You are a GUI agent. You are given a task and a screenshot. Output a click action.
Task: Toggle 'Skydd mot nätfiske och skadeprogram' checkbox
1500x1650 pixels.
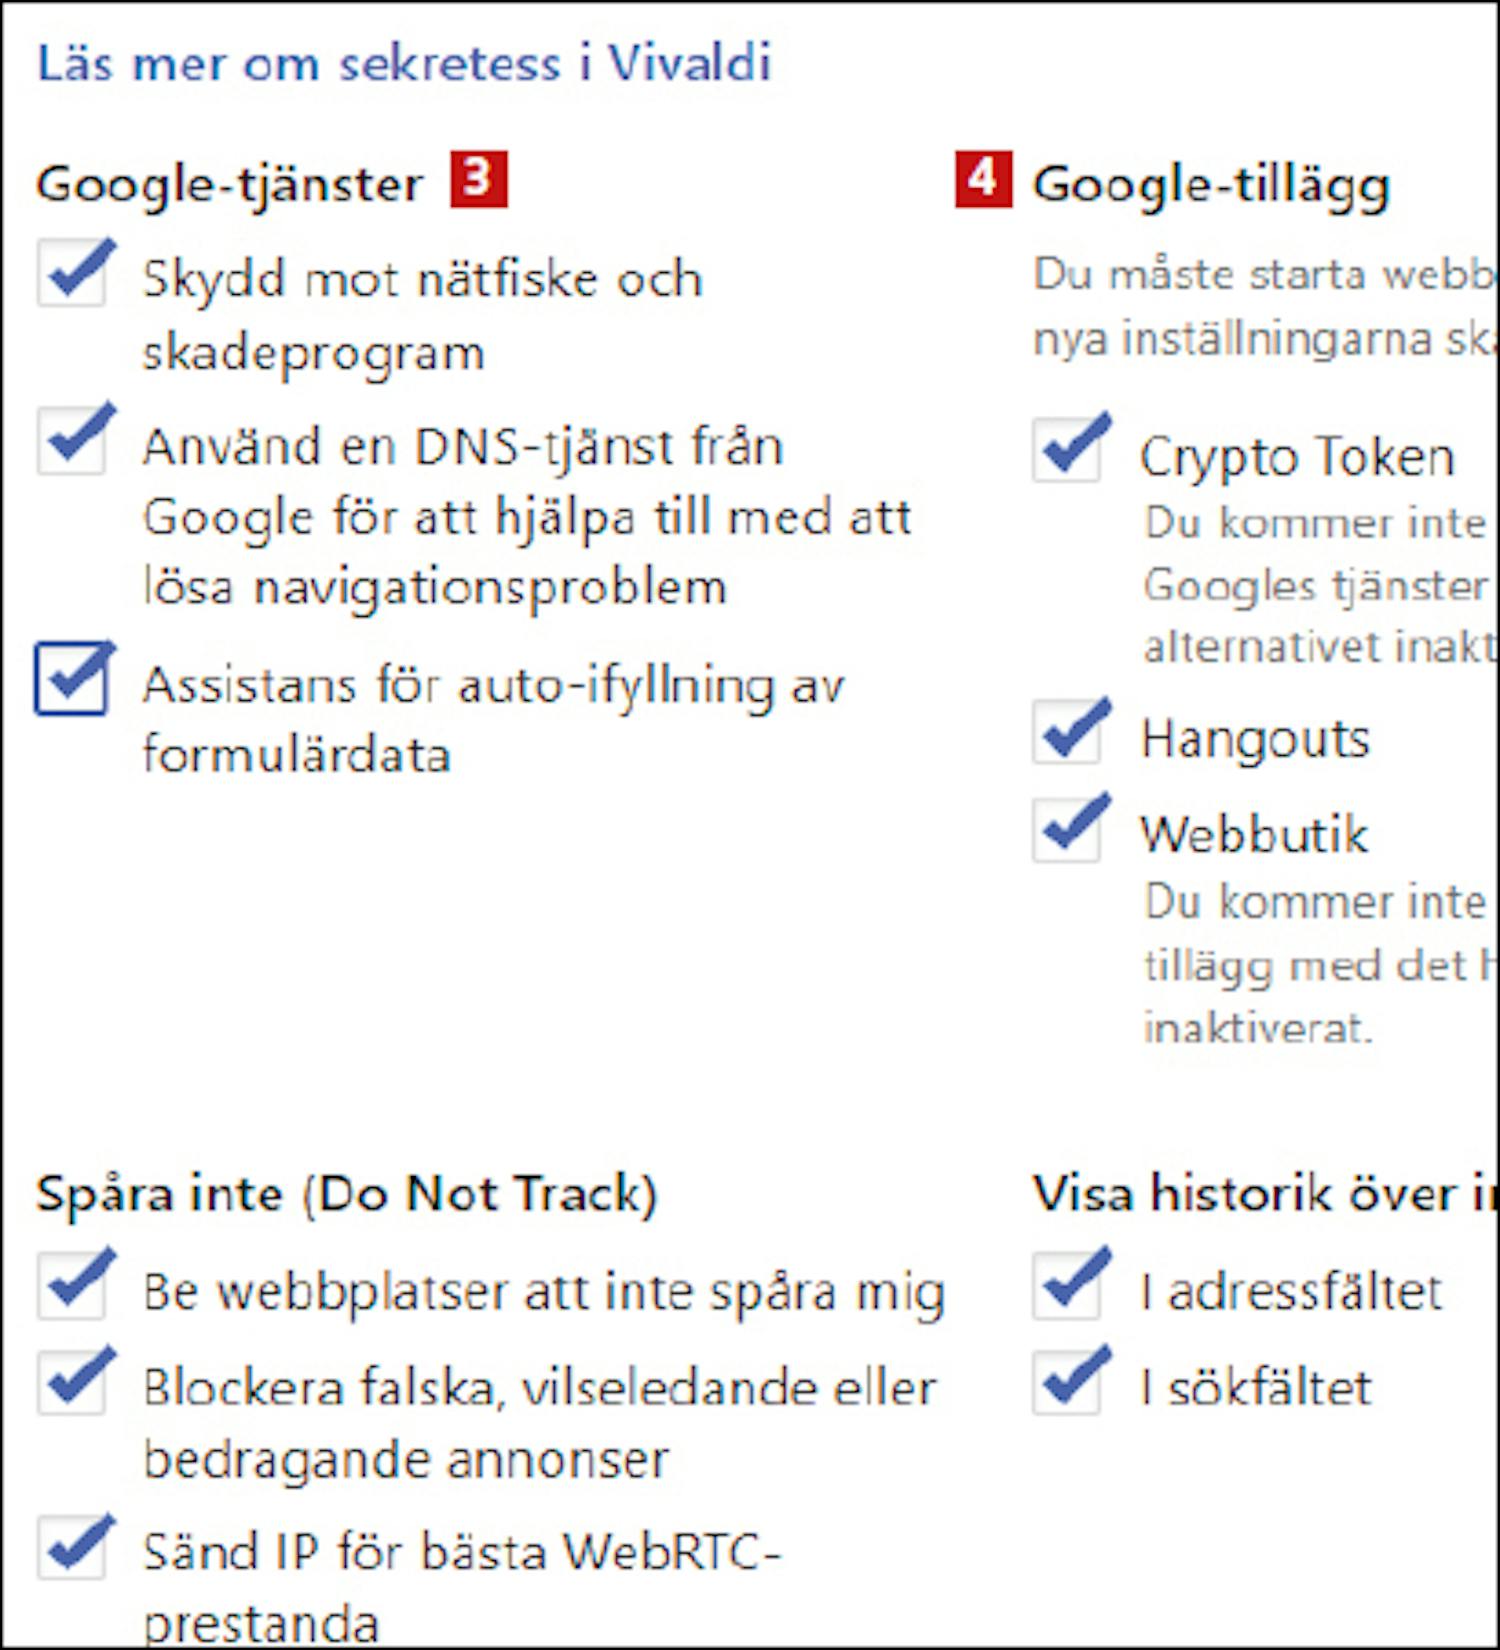pos(72,273)
